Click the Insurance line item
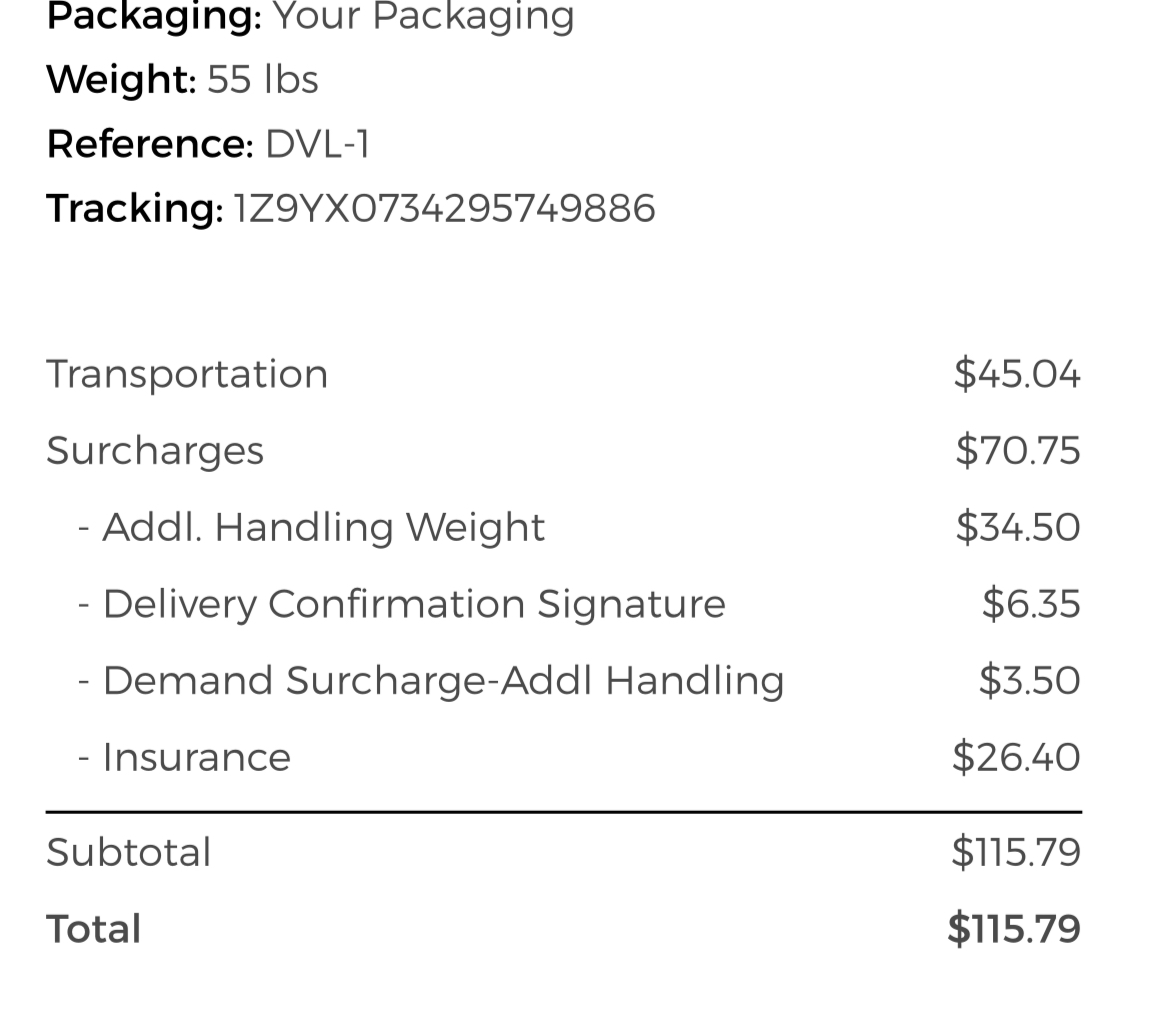 coord(196,757)
